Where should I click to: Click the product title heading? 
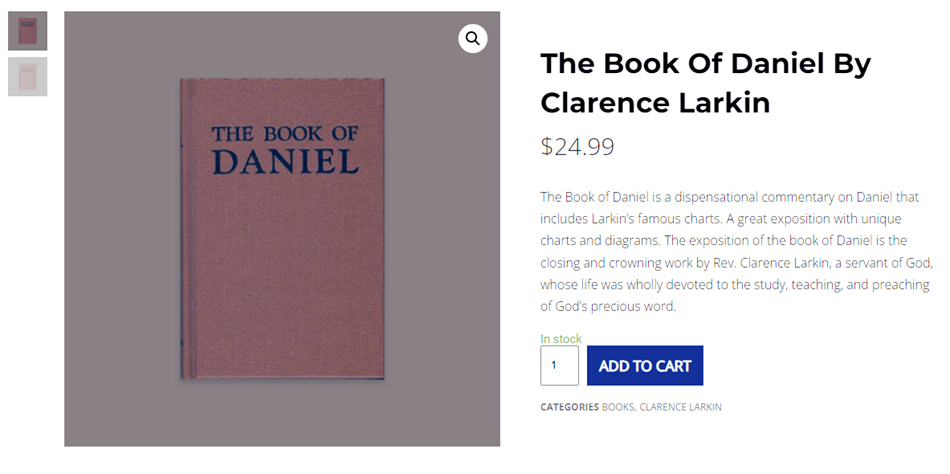pyautogui.click(x=705, y=83)
